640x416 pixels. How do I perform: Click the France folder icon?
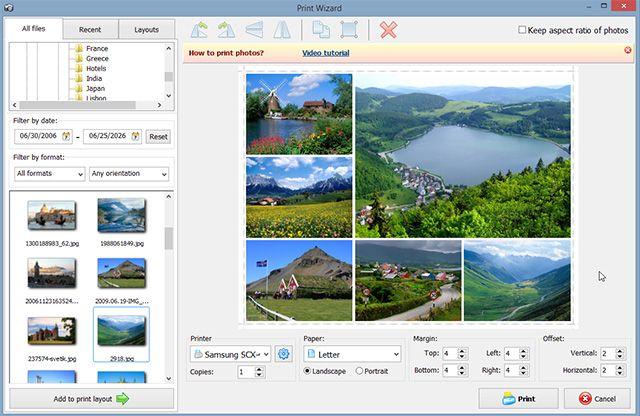[79, 49]
